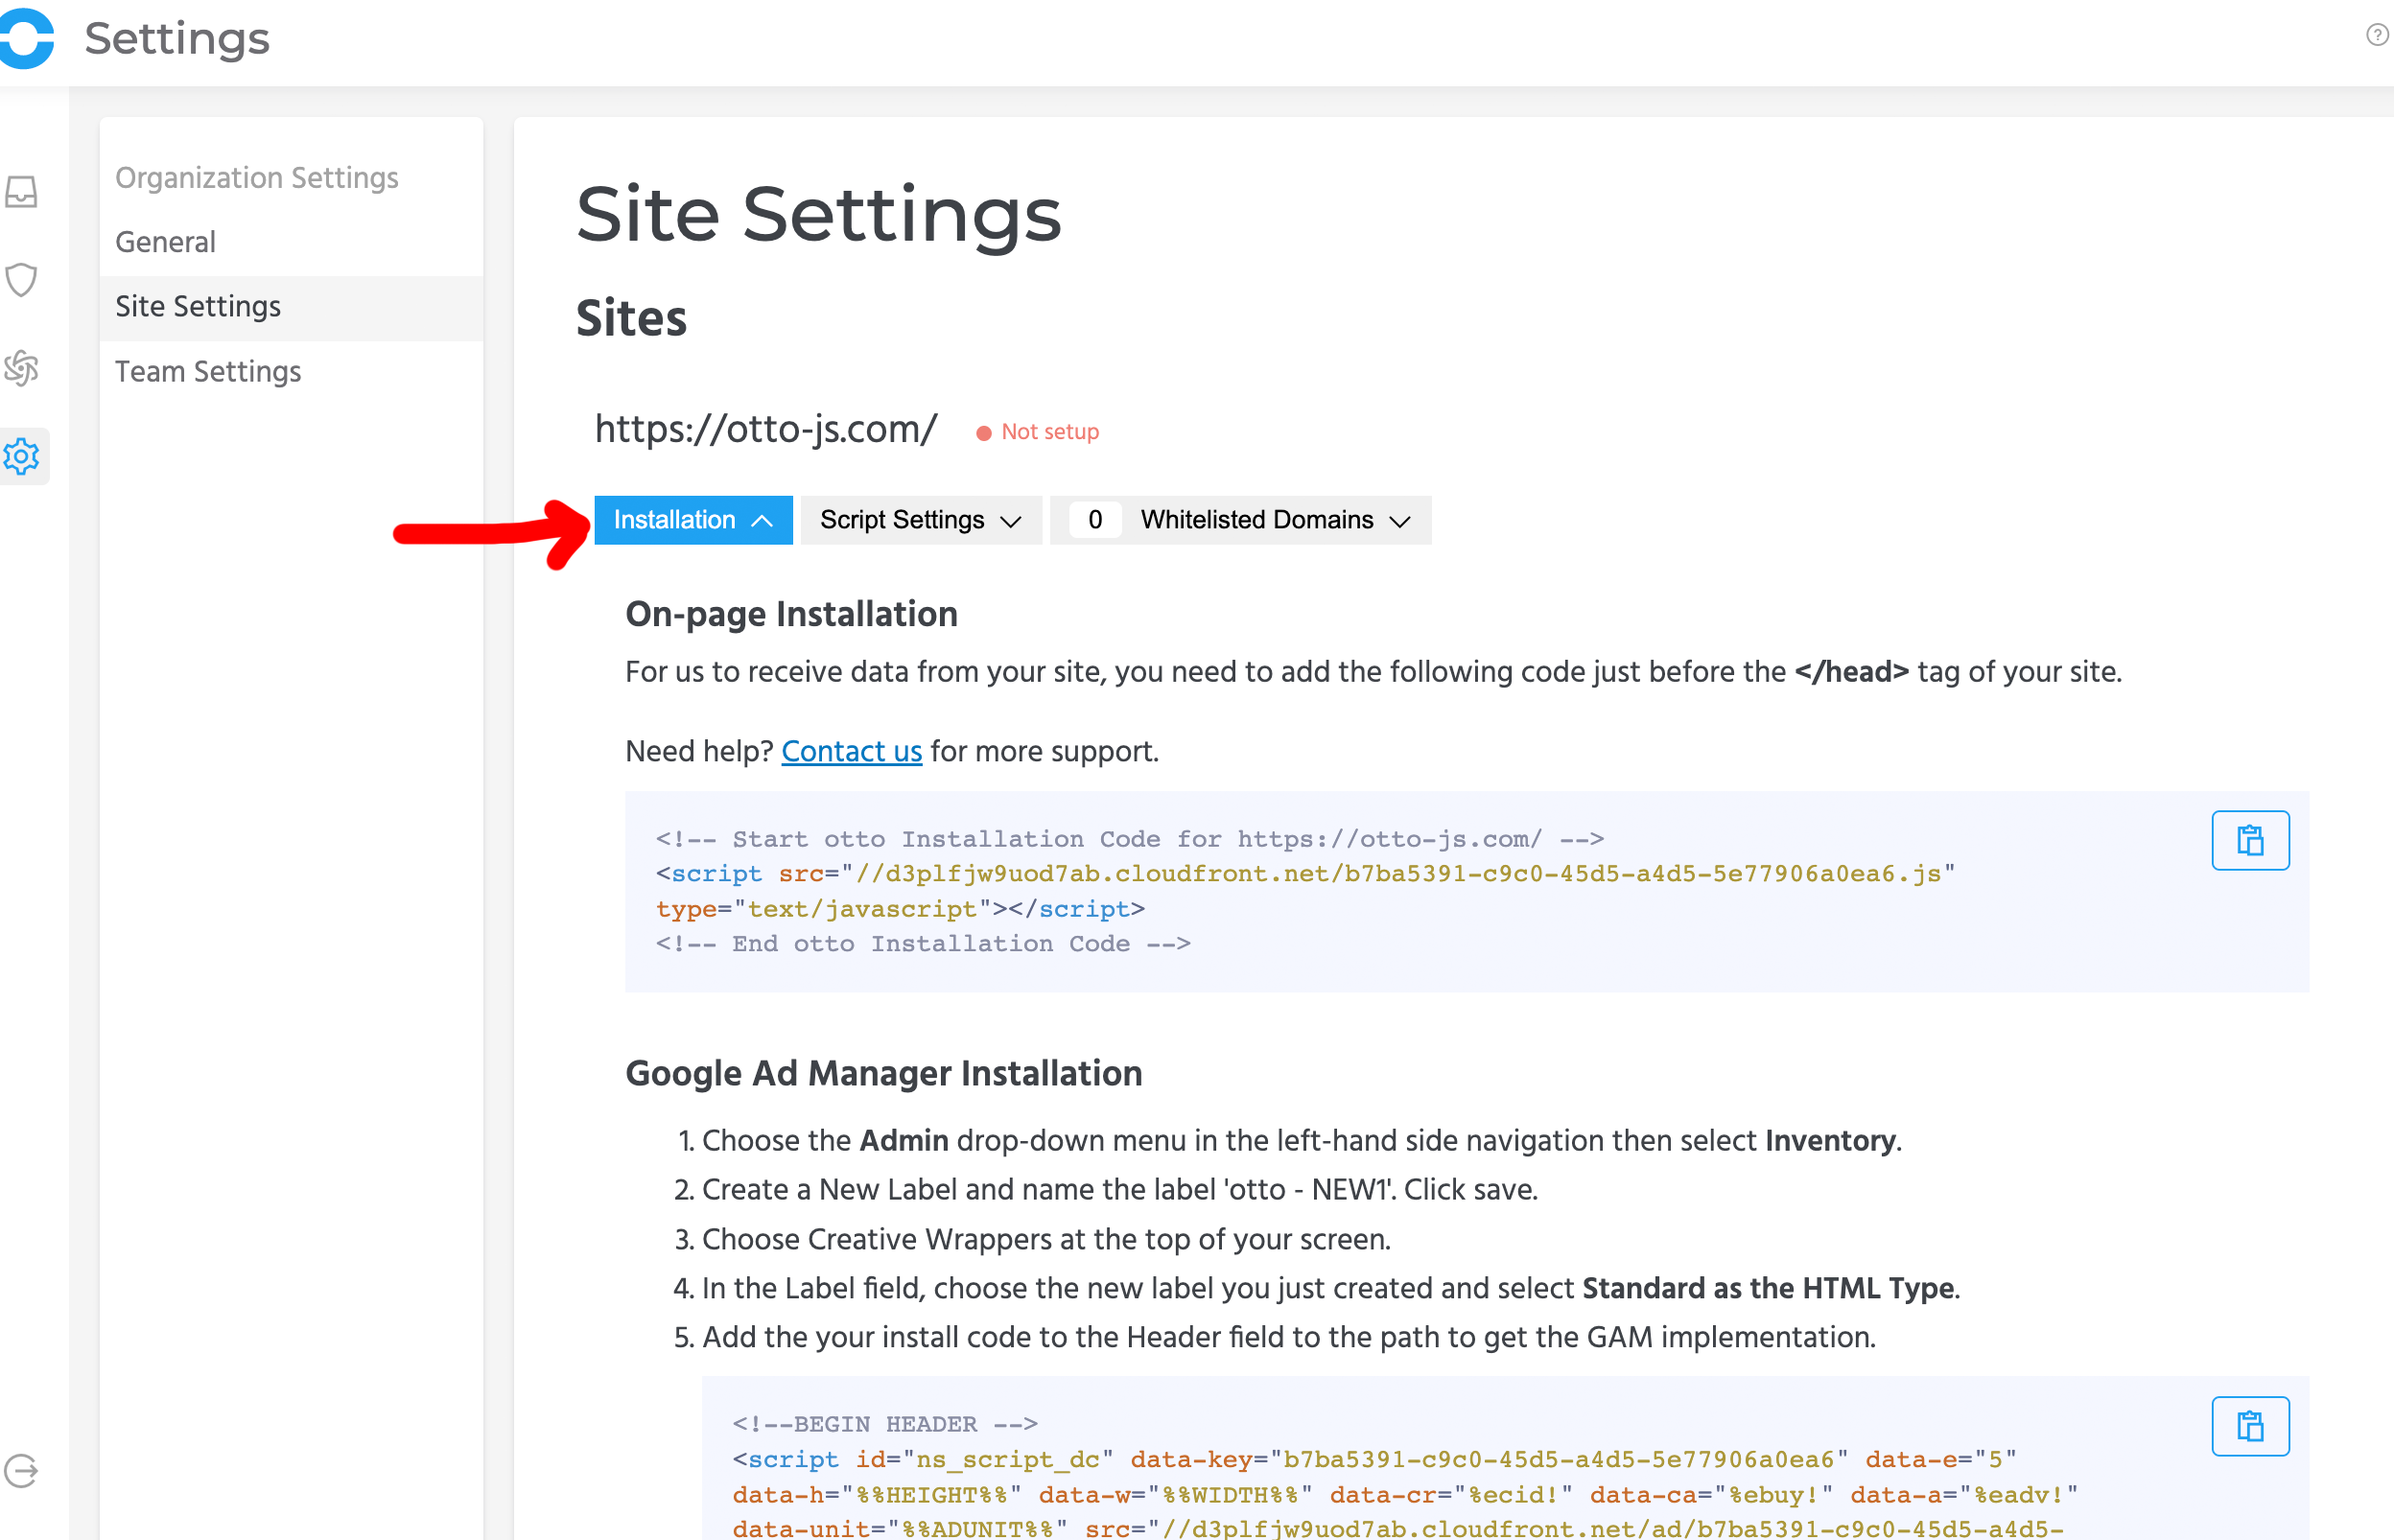Open the help question mark icon
Image resolution: width=2394 pixels, height=1540 pixels.
click(x=2377, y=36)
